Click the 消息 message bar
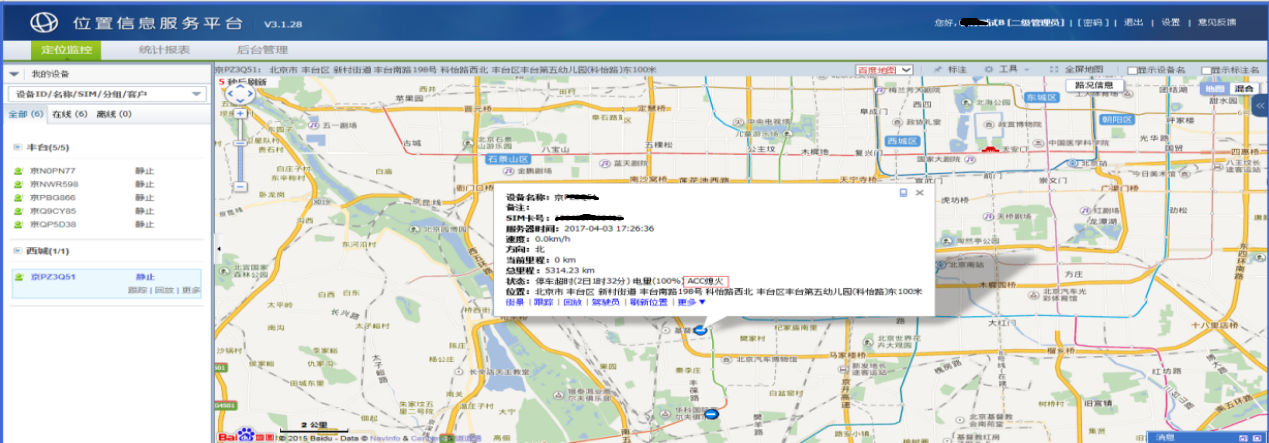This screenshot has width=1269, height=443. pos(1207,437)
